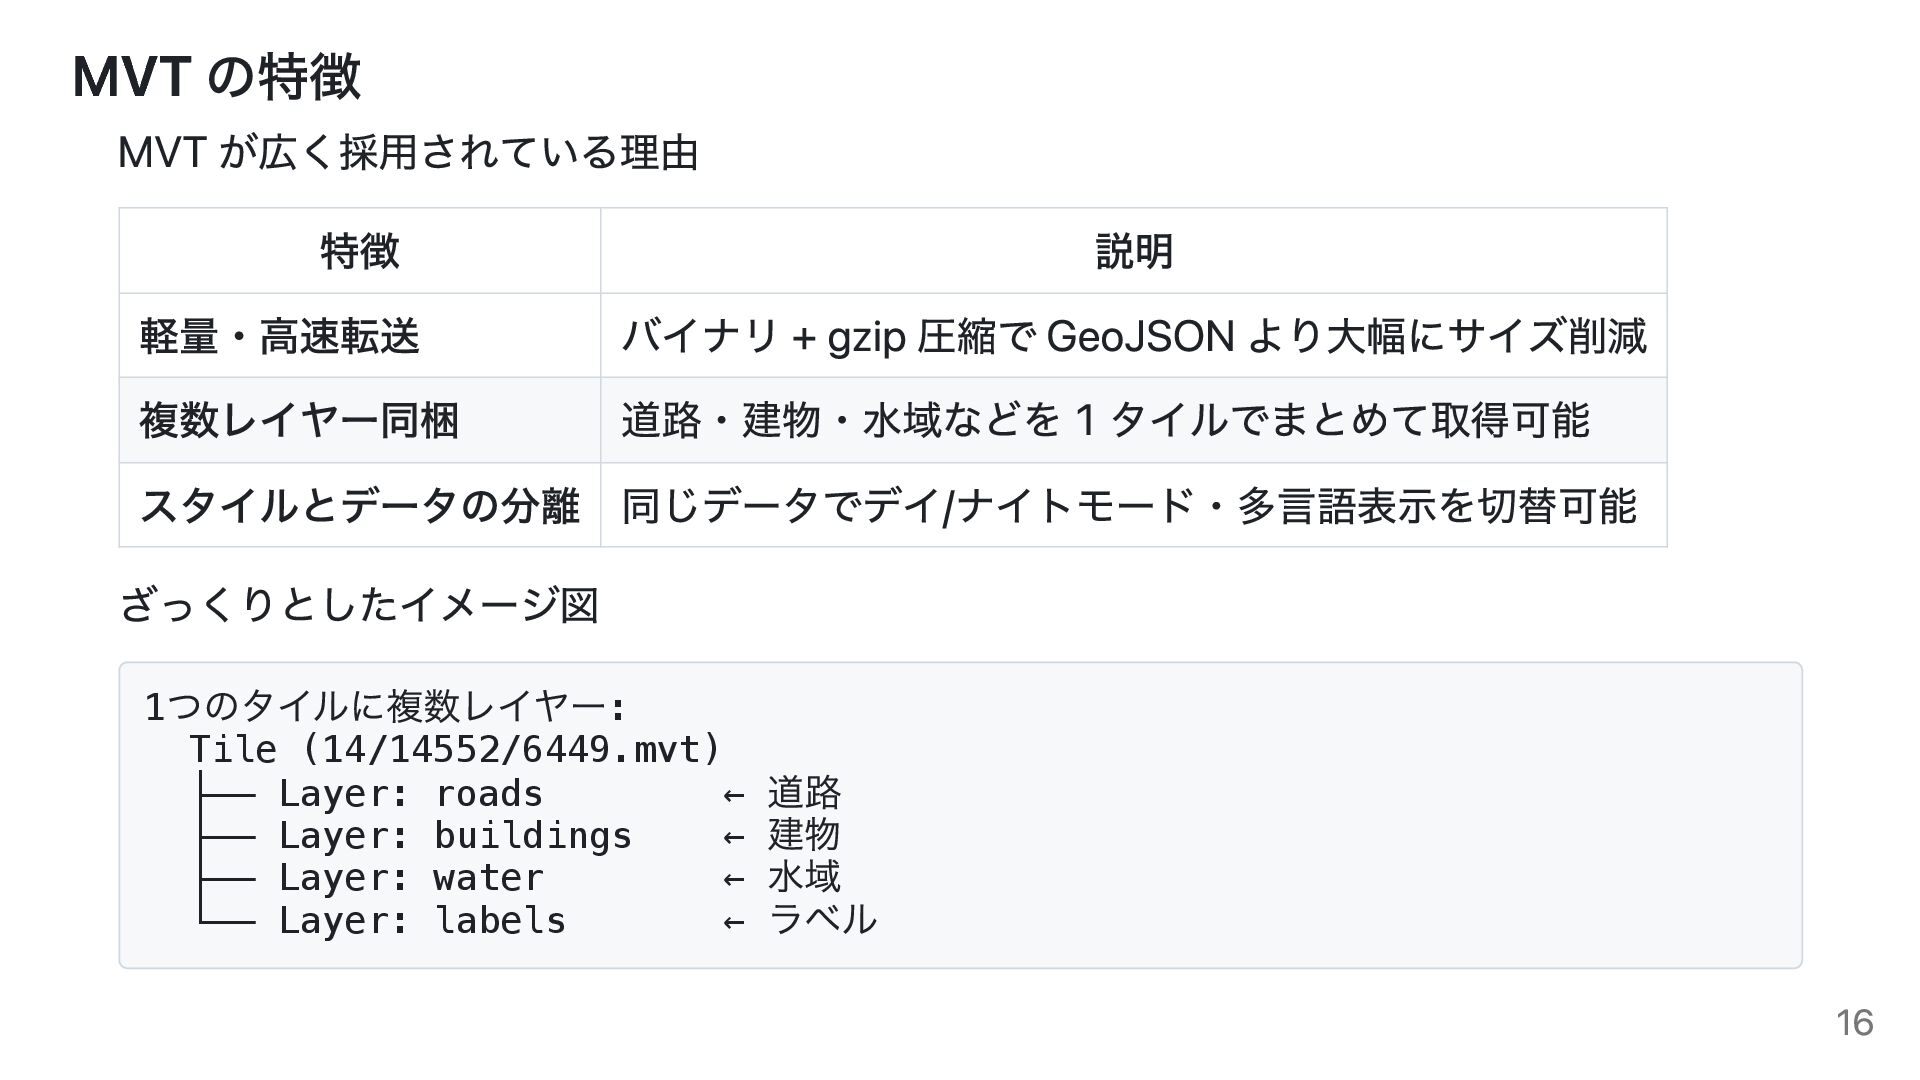Click the "複数レイヤー同梱" table cell
The height and width of the screenshot is (1080, 1920).
[x=299, y=420]
